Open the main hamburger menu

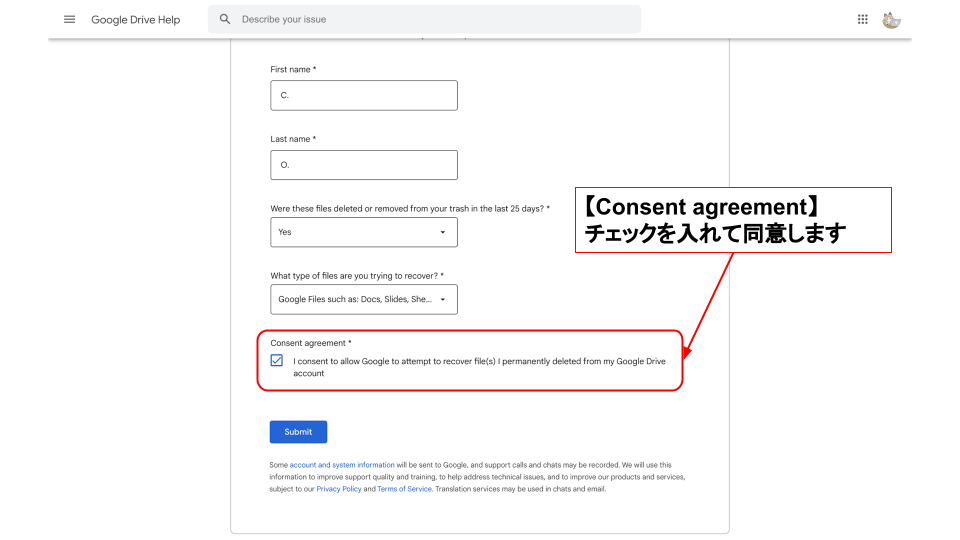pos(69,19)
